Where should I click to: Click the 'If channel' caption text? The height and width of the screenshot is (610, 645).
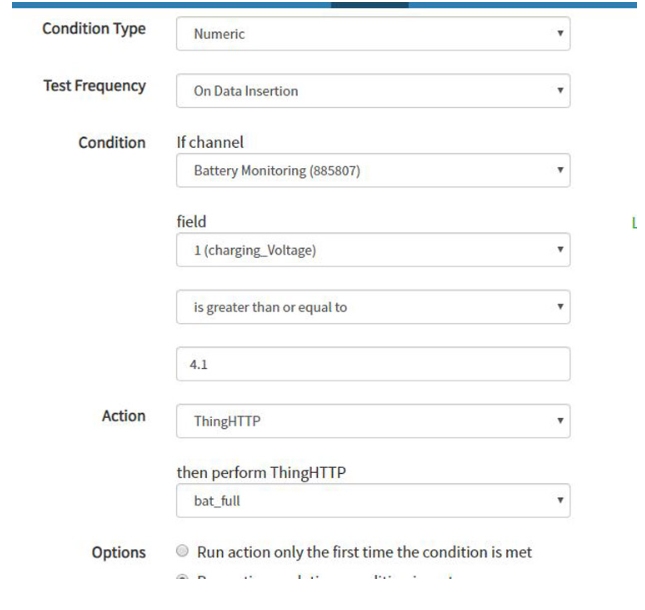coord(210,143)
